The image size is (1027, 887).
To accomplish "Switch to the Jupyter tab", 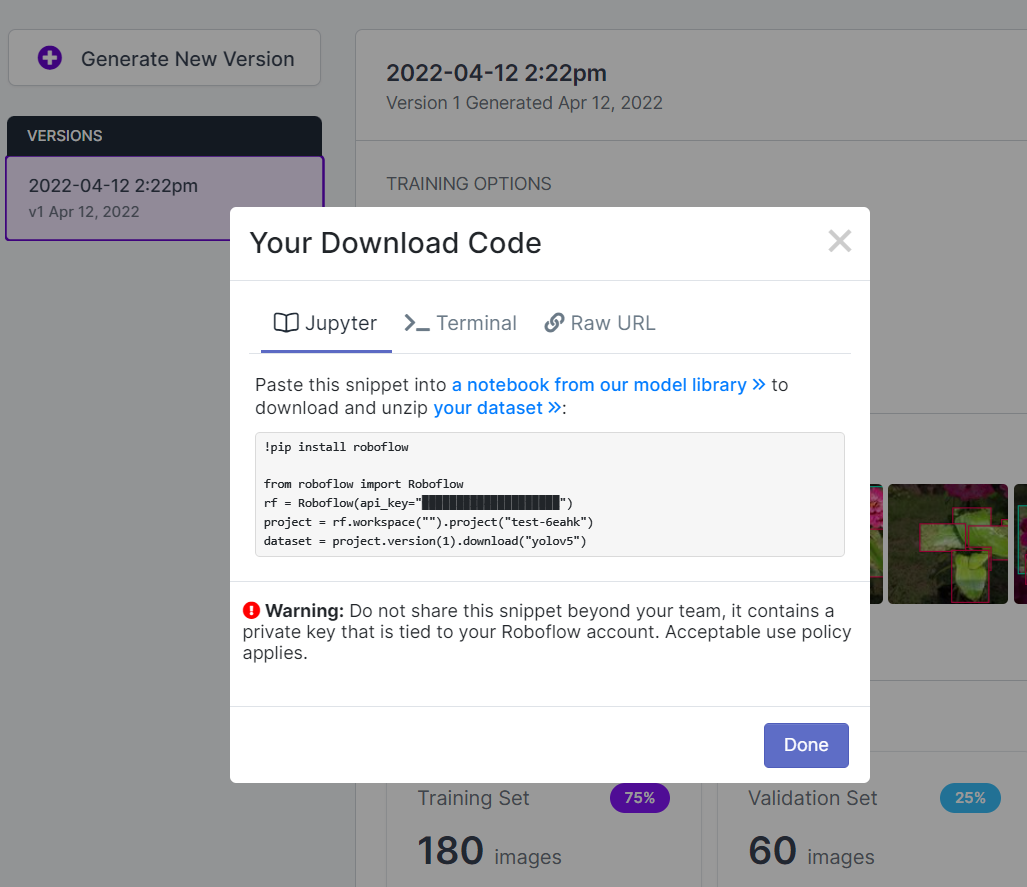I will point(326,323).
